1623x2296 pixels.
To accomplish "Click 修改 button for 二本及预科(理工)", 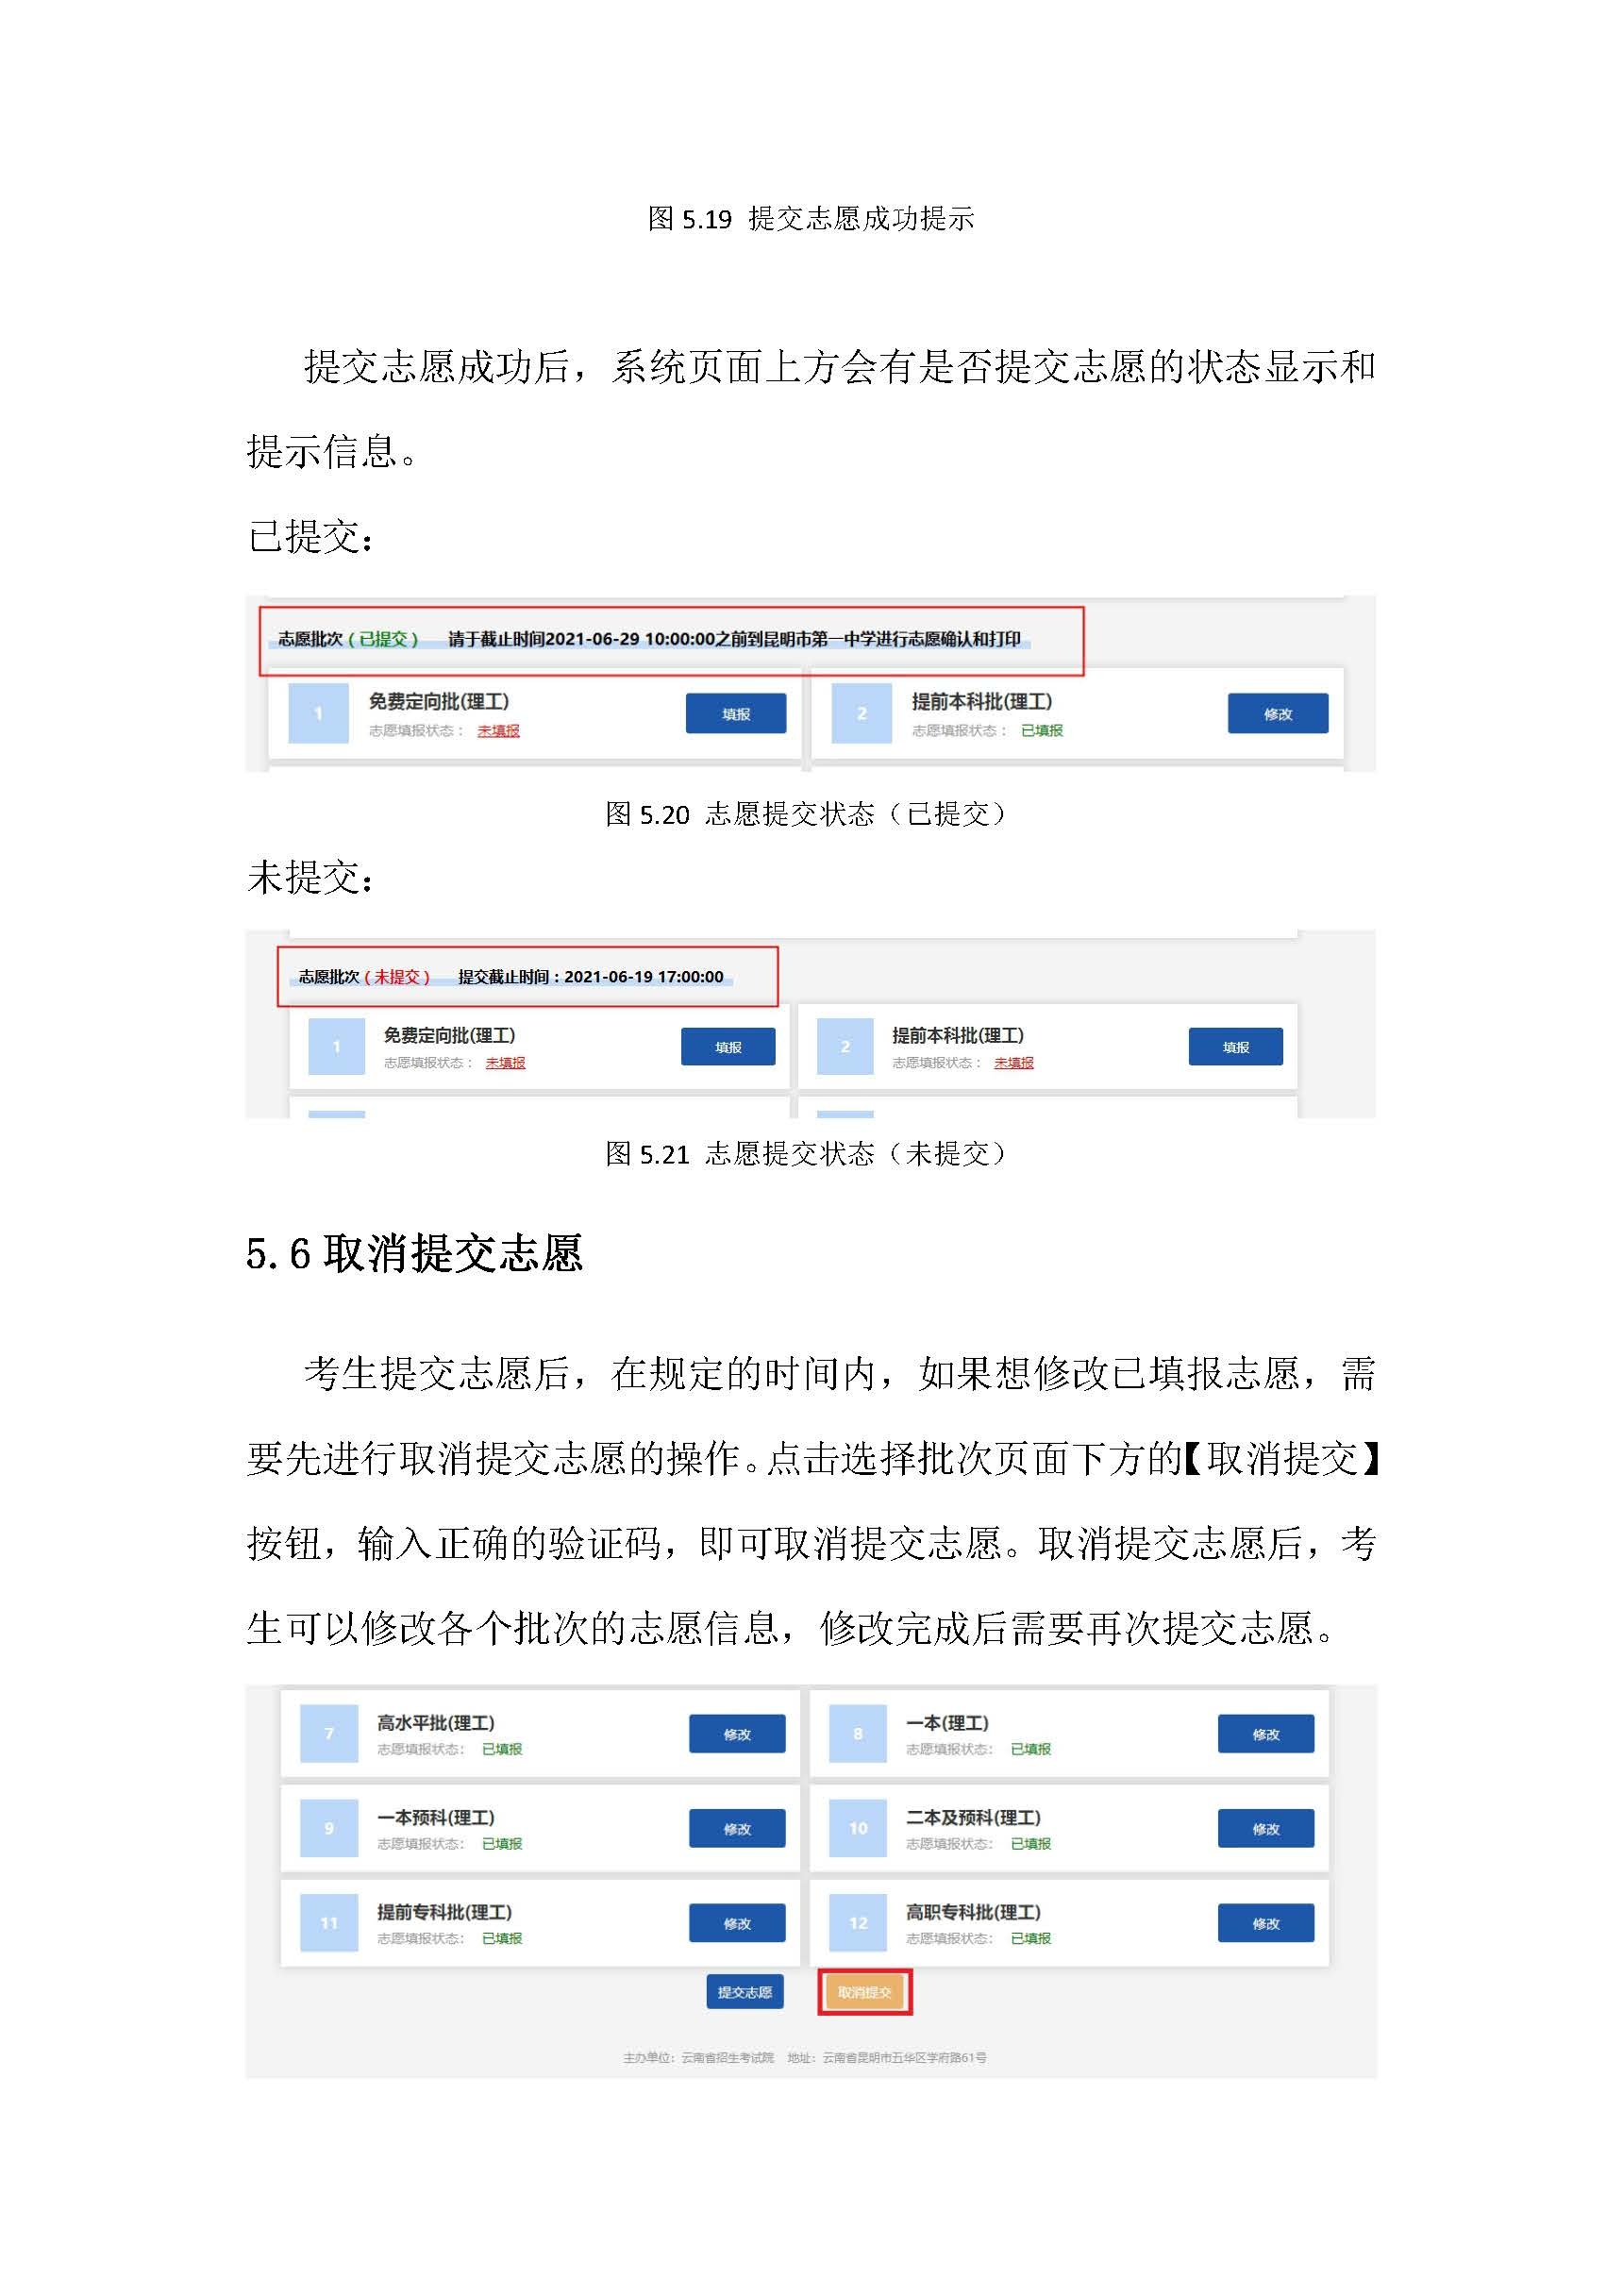I will click(1265, 1829).
